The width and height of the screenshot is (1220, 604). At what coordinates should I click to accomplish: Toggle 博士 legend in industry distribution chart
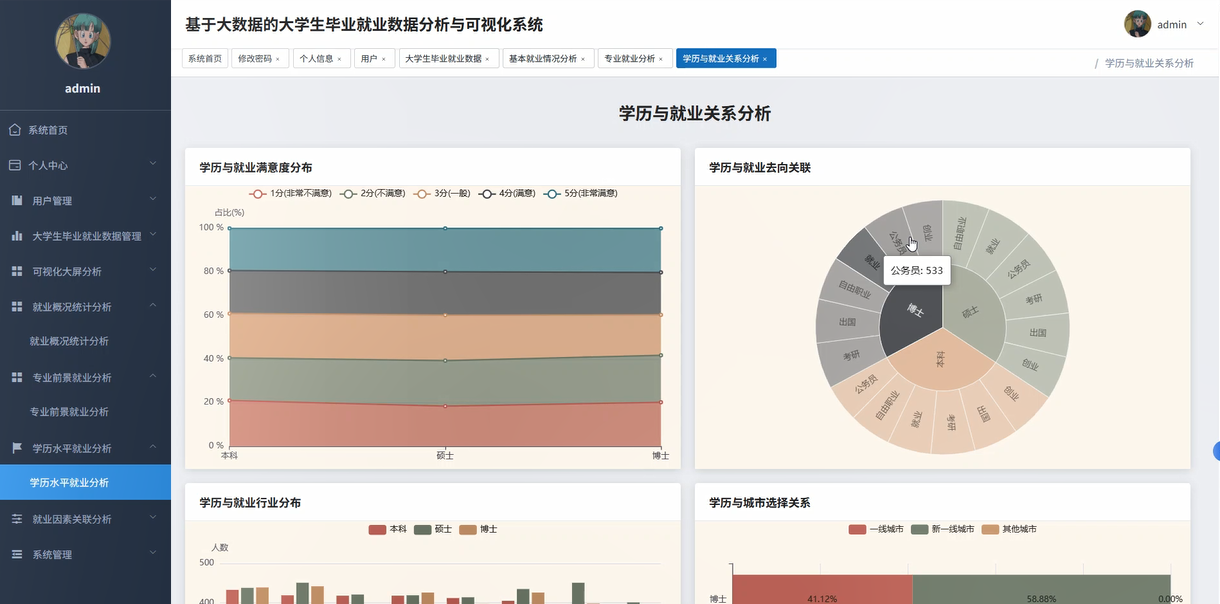(x=478, y=529)
